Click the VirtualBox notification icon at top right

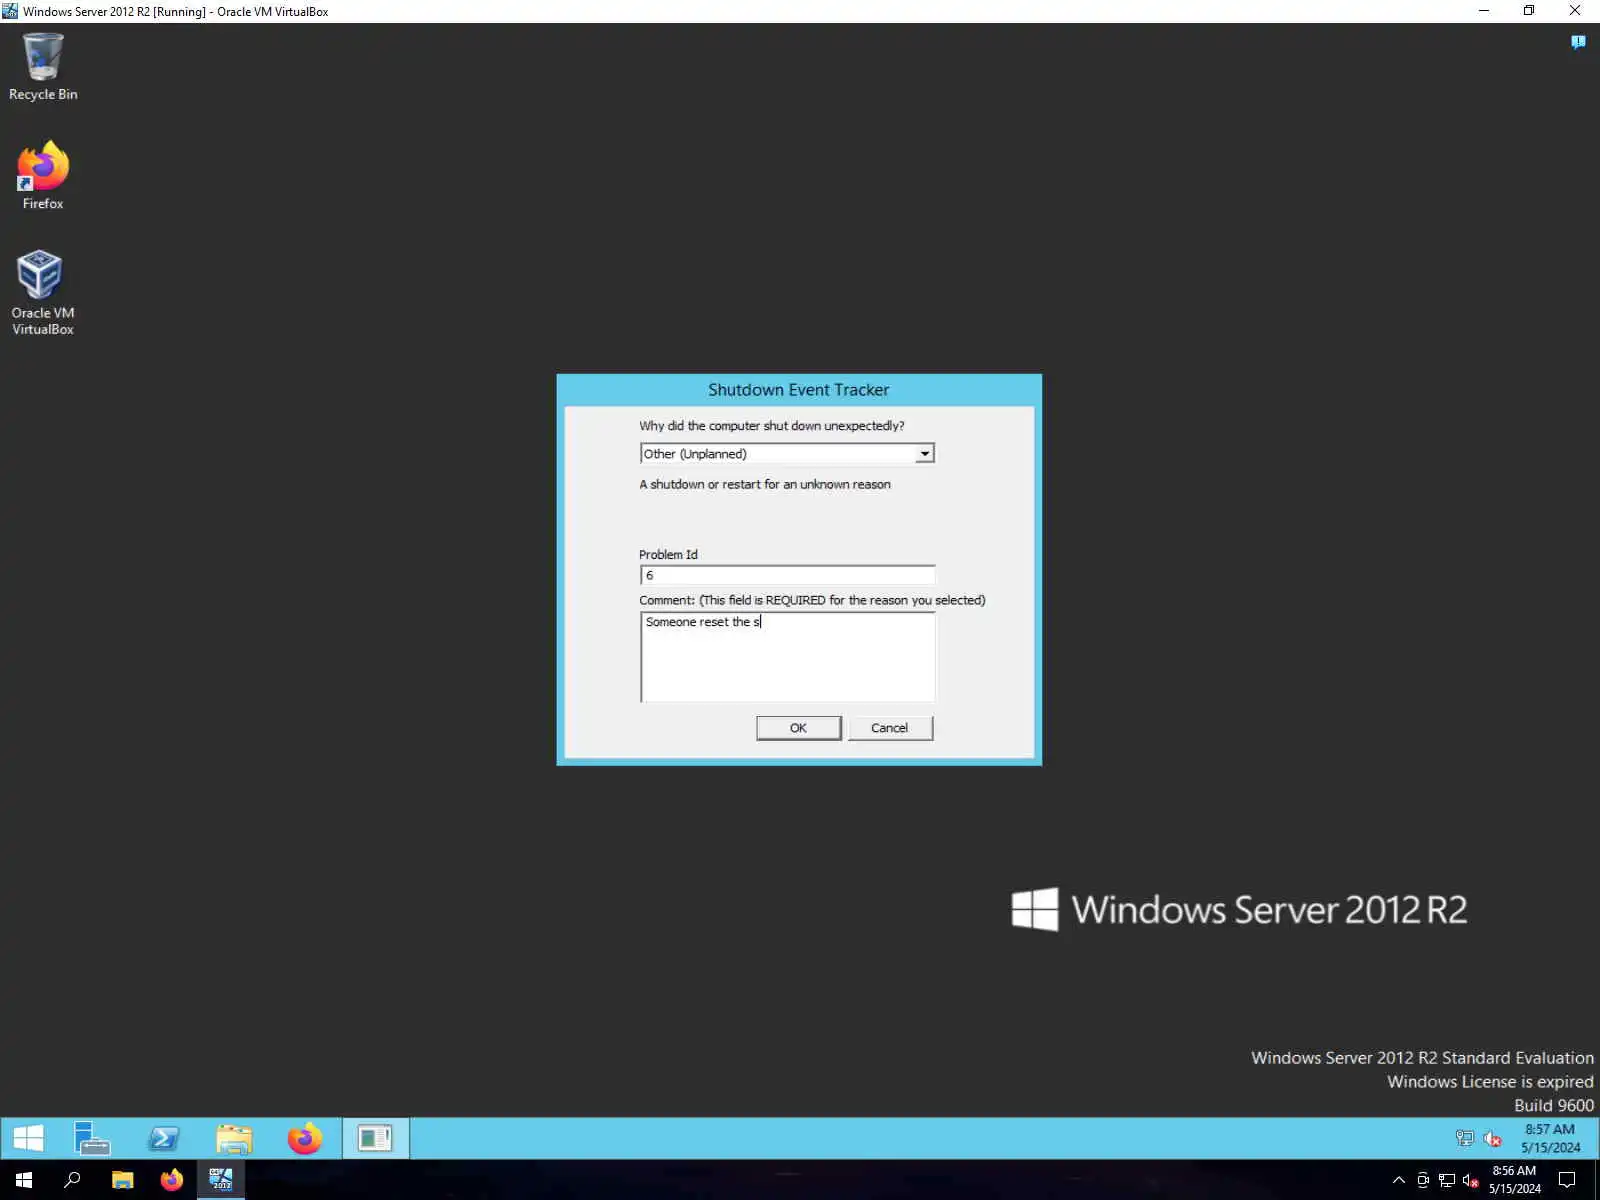click(x=1578, y=42)
